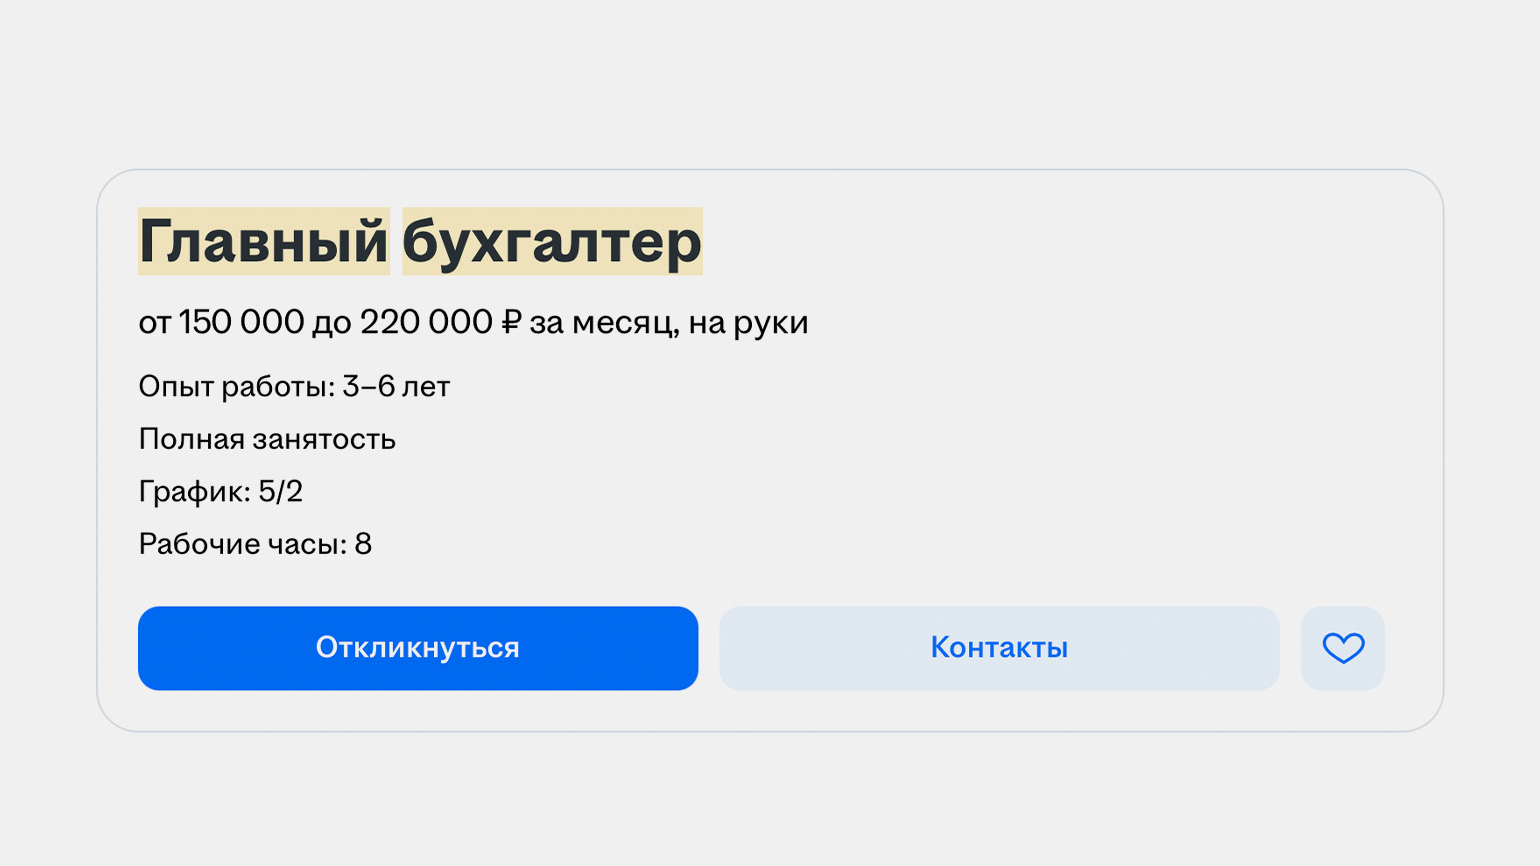
Task: Click the График label
Action: click(194, 492)
